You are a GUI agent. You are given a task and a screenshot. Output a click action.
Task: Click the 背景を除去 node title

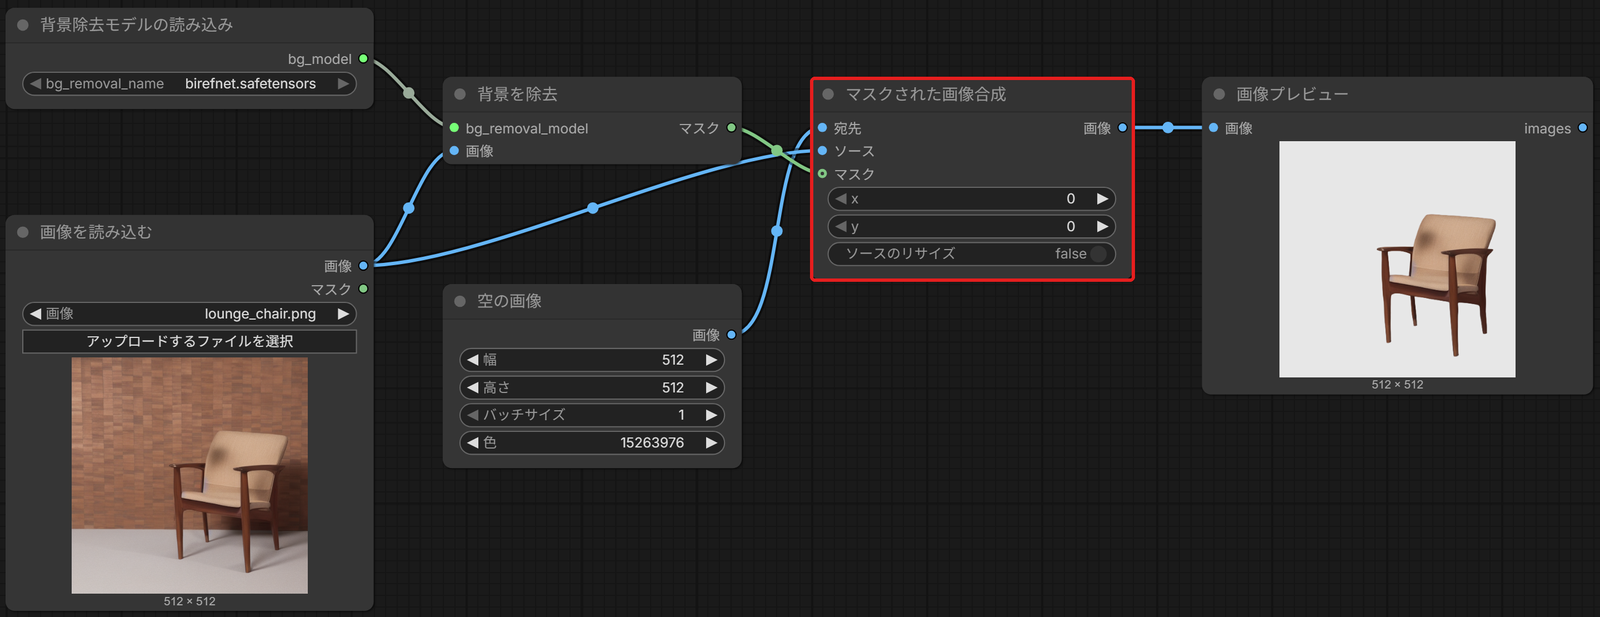(x=517, y=94)
